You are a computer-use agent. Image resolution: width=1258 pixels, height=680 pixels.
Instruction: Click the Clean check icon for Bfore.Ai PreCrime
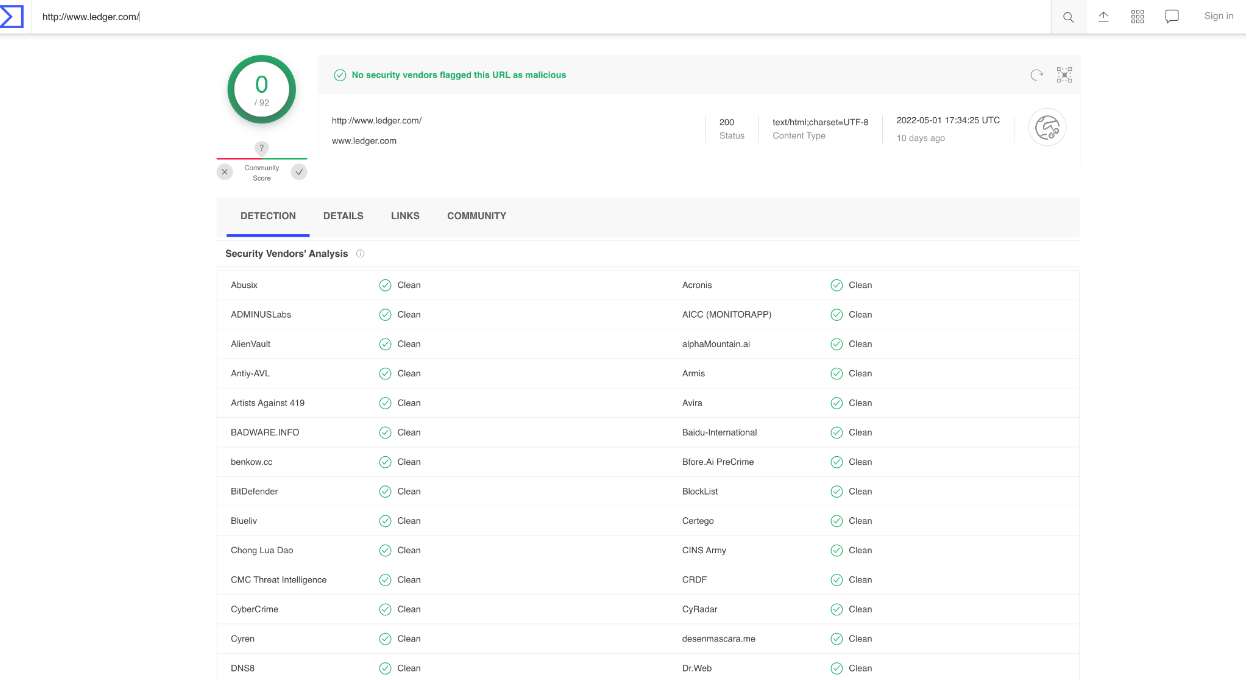pyautogui.click(x=837, y=462)
